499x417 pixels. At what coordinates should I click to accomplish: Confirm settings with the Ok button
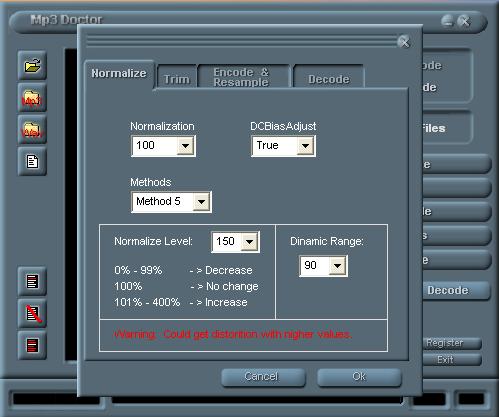tap(359, 377)
